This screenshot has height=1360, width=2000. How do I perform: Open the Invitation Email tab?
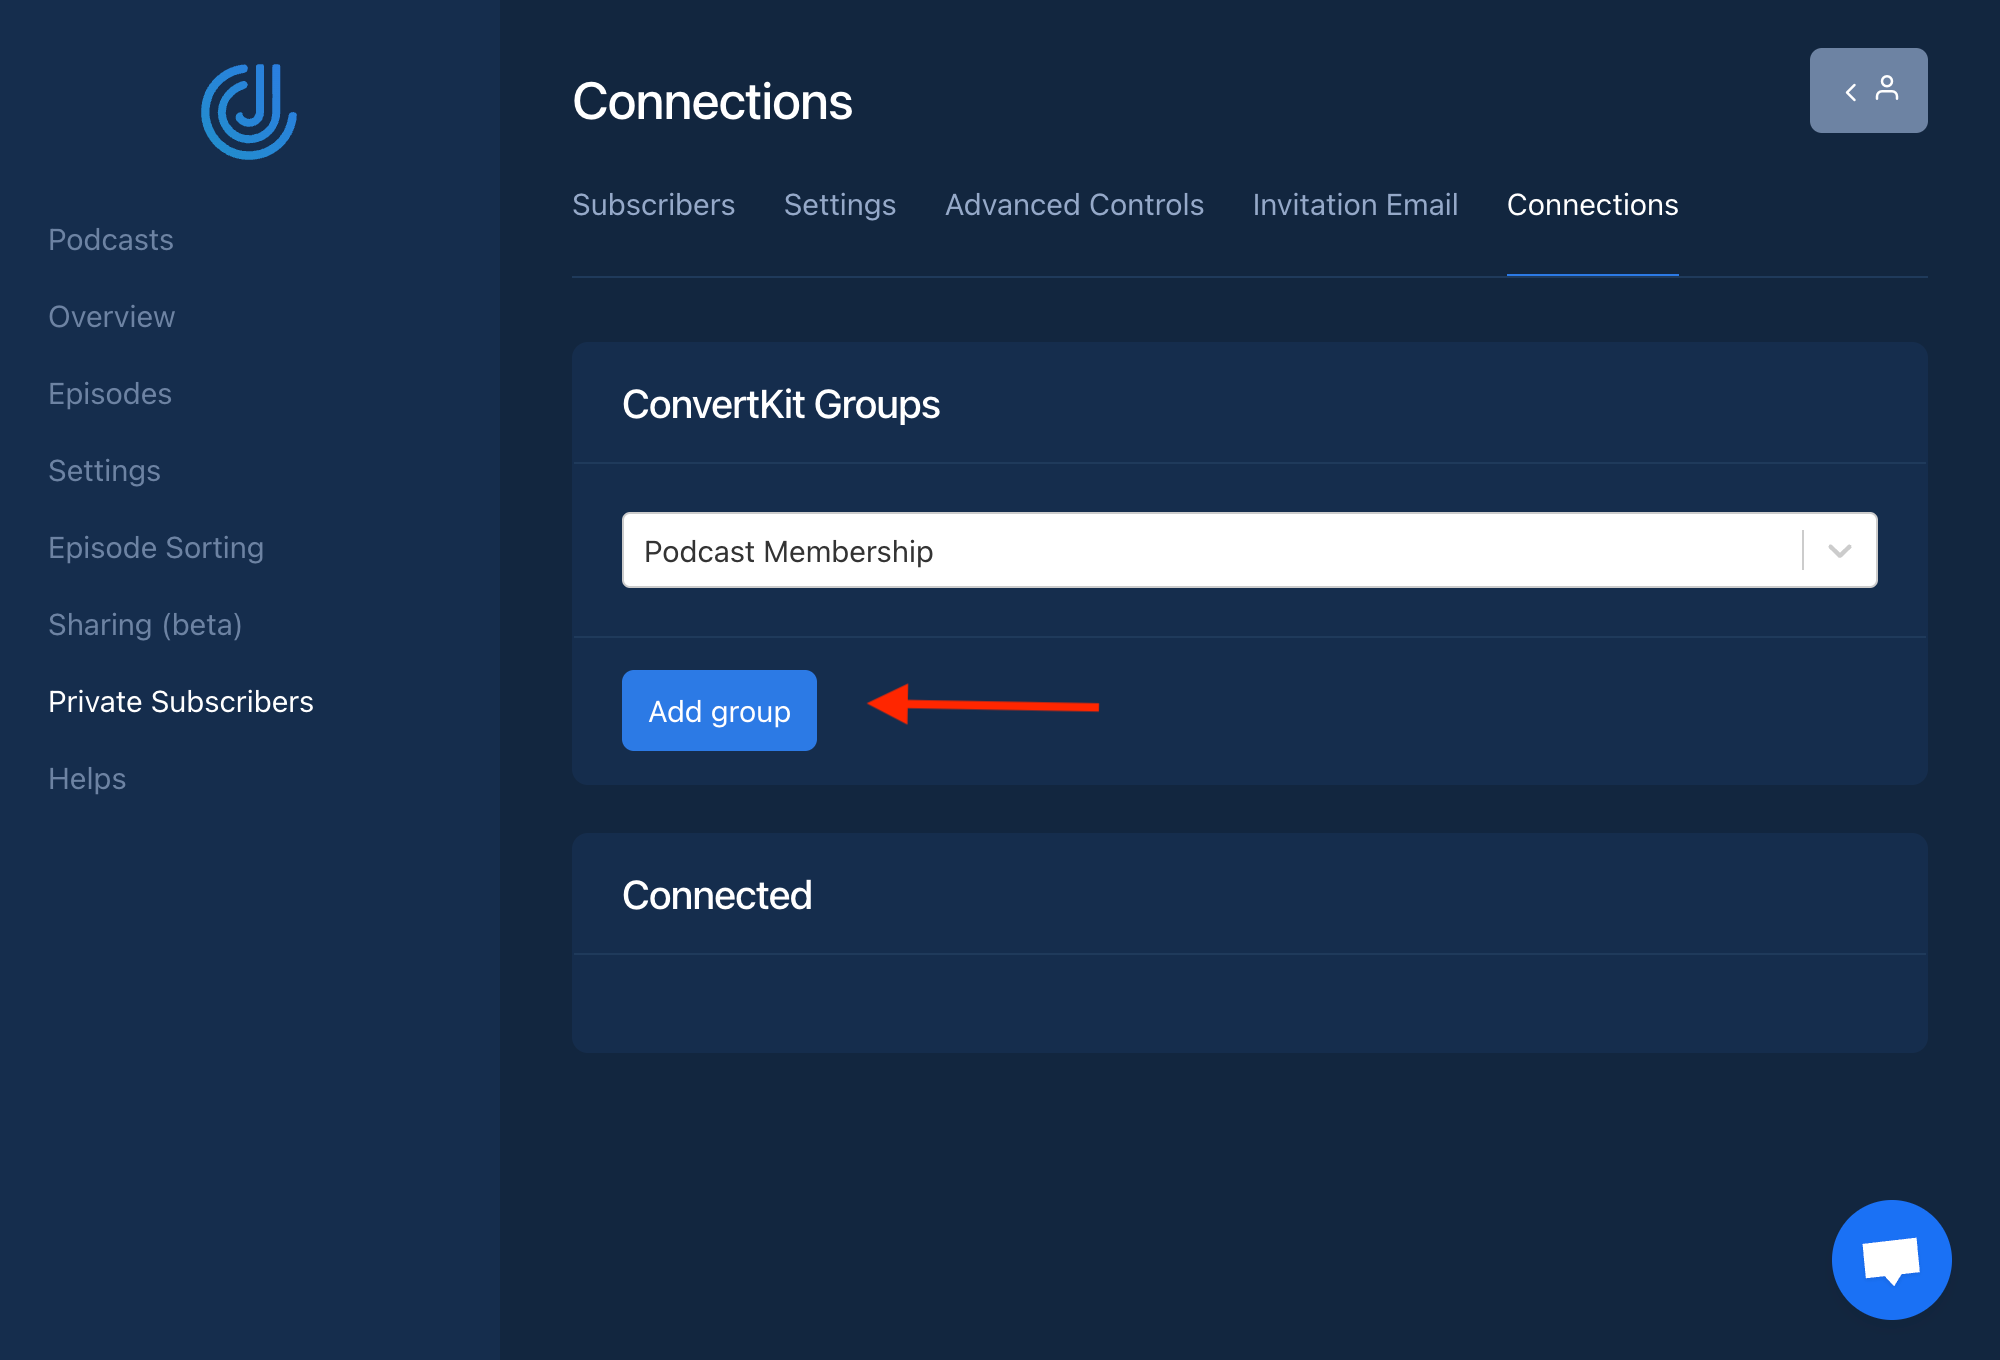1355,204
